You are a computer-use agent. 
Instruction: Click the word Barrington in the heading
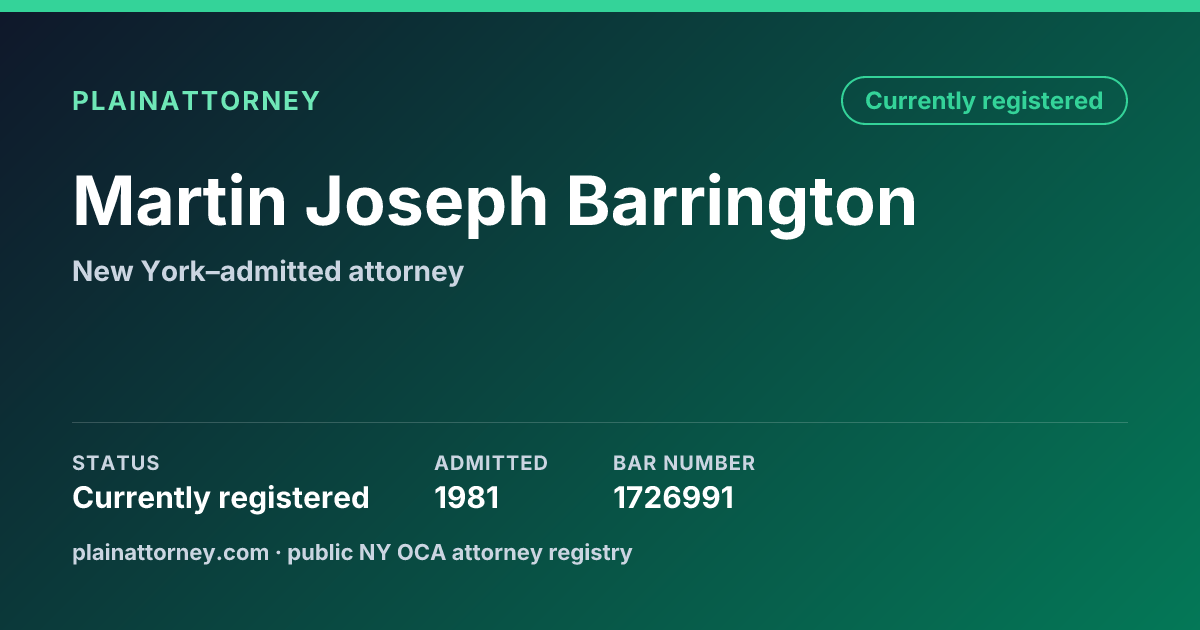click(x=742, y=203)
